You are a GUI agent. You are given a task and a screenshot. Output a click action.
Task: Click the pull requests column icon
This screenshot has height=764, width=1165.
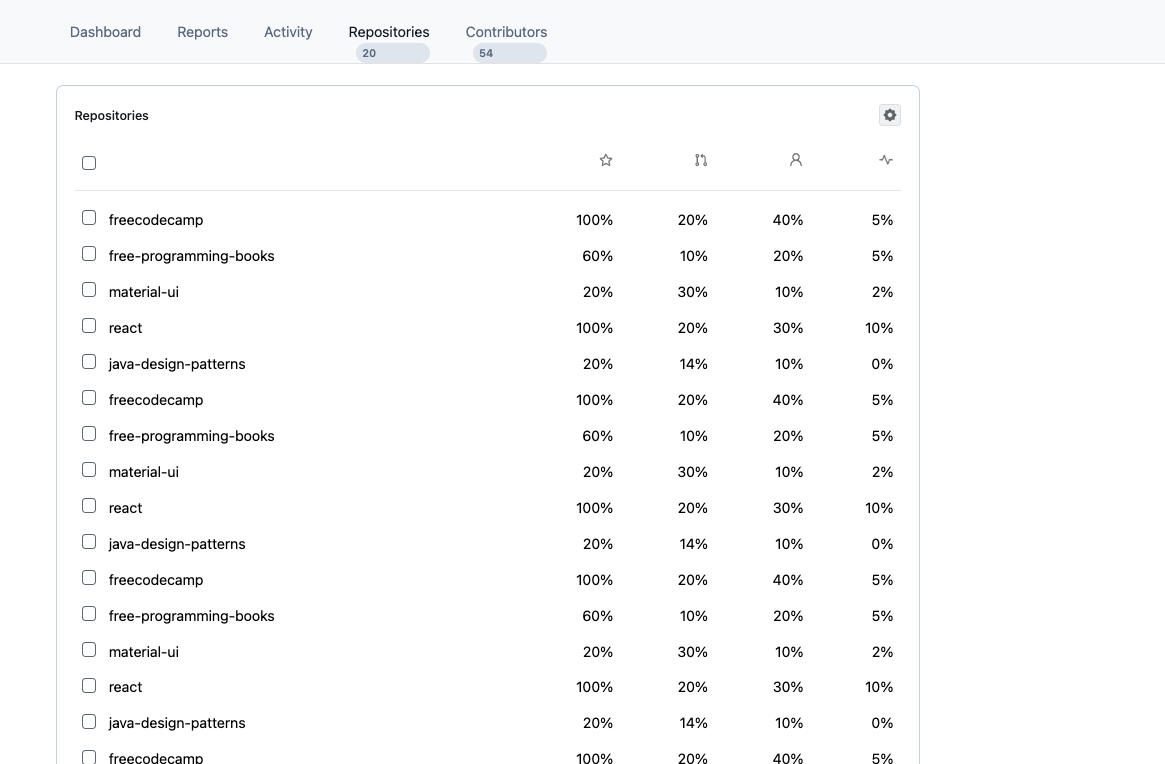pyautogui.click(x=701, y=160)
